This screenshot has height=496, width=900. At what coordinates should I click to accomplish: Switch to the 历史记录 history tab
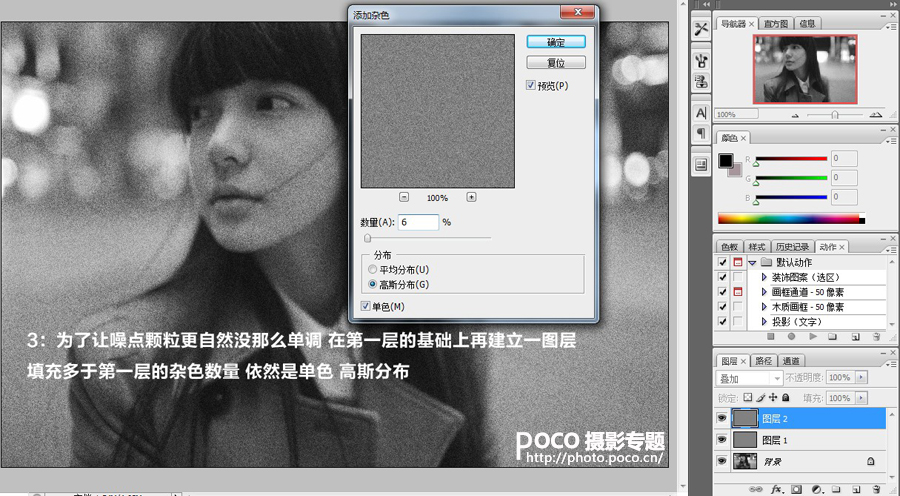point(792,247)
